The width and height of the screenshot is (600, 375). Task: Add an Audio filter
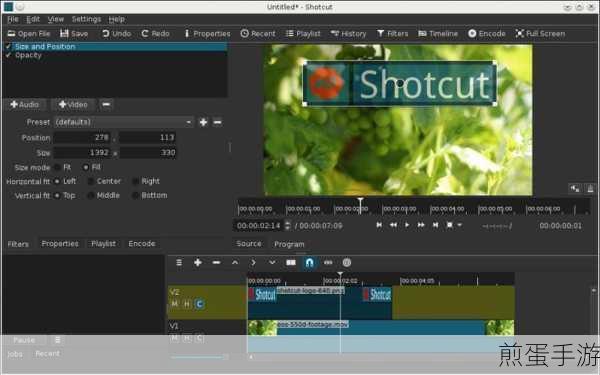pos(24,104)
